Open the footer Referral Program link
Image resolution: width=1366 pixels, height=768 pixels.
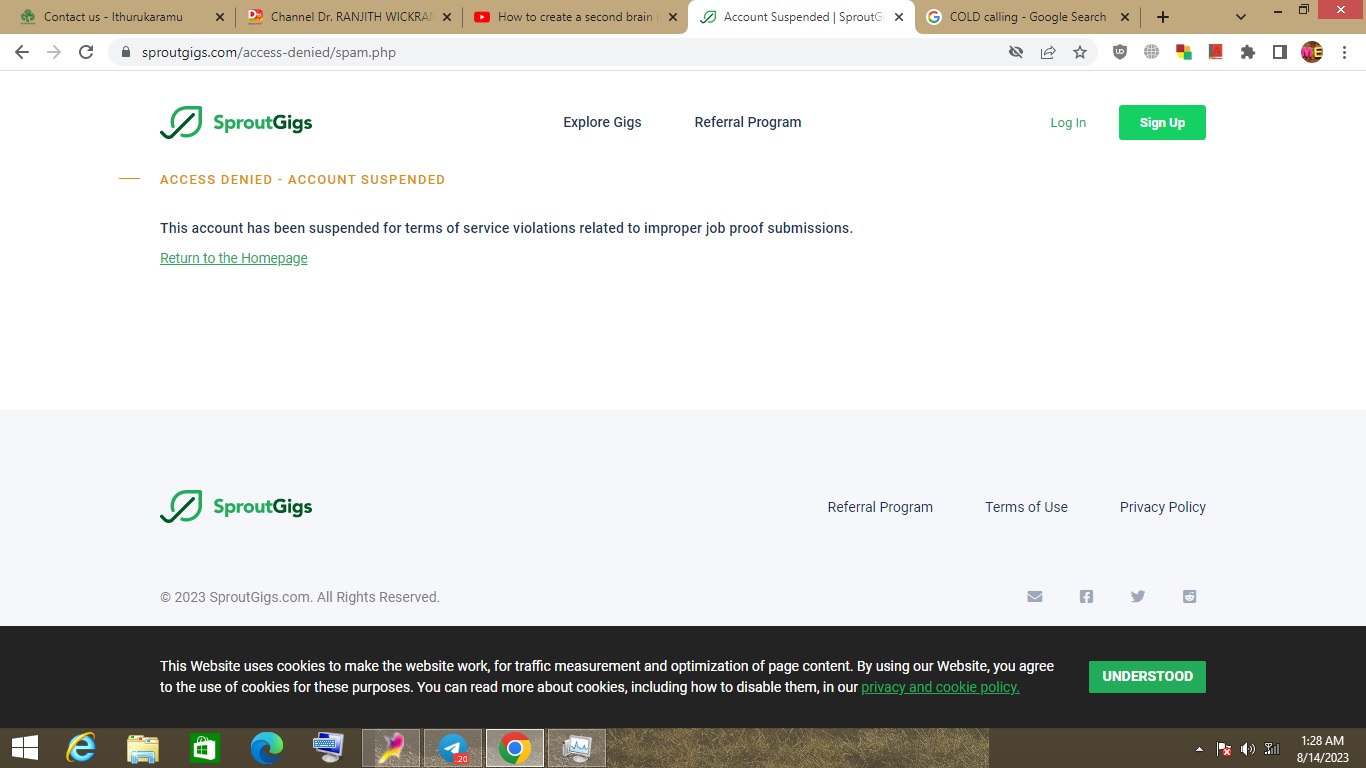click(x=880, y=507)
